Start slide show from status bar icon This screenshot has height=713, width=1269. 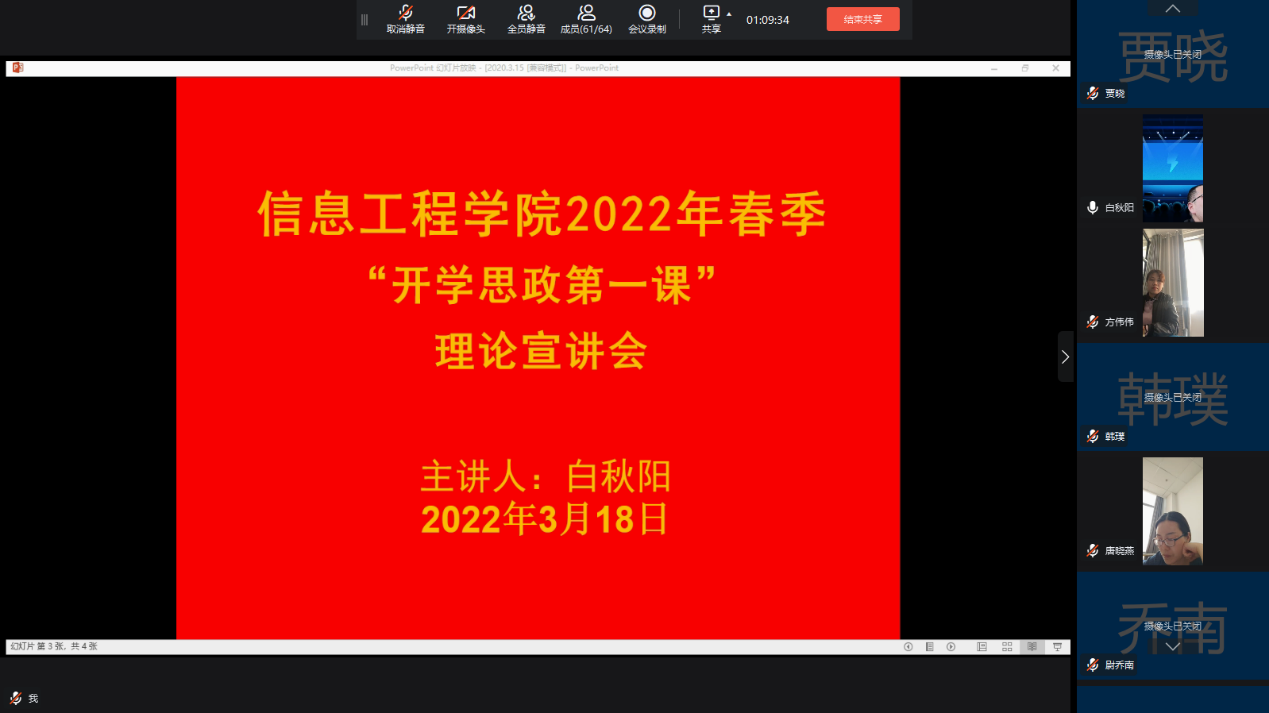coord(1057,647)
